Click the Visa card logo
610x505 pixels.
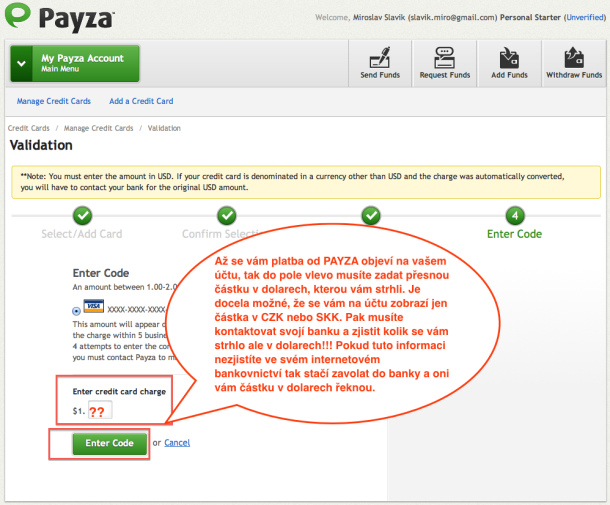click(x=94, y=306)
